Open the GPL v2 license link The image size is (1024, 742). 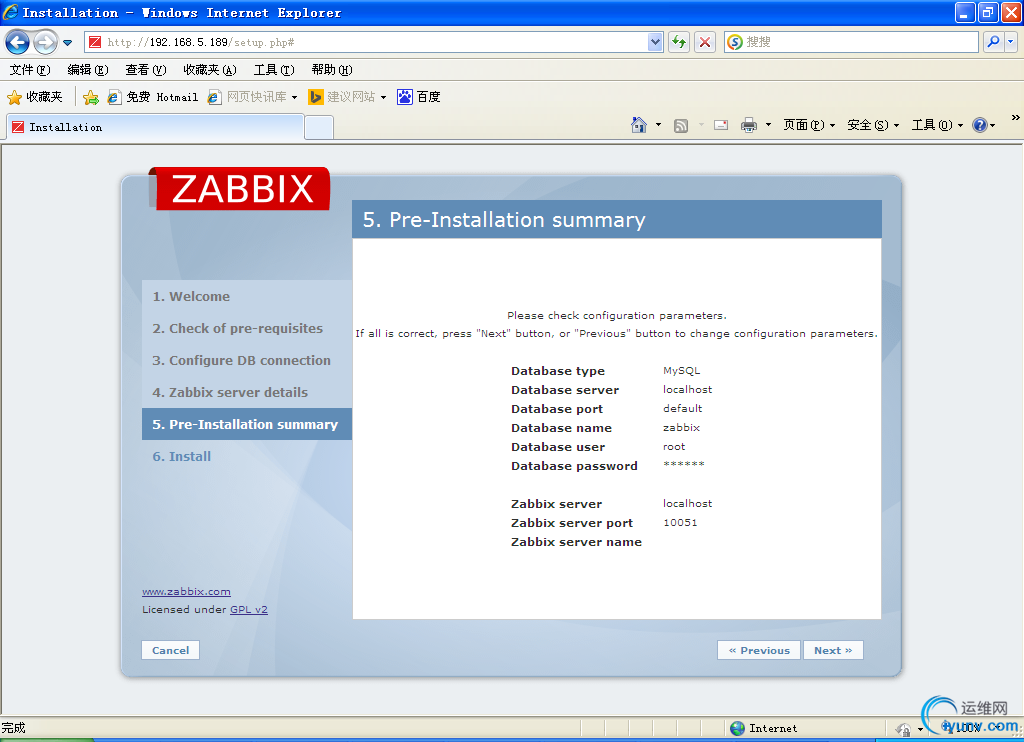(x=249, y=609)
